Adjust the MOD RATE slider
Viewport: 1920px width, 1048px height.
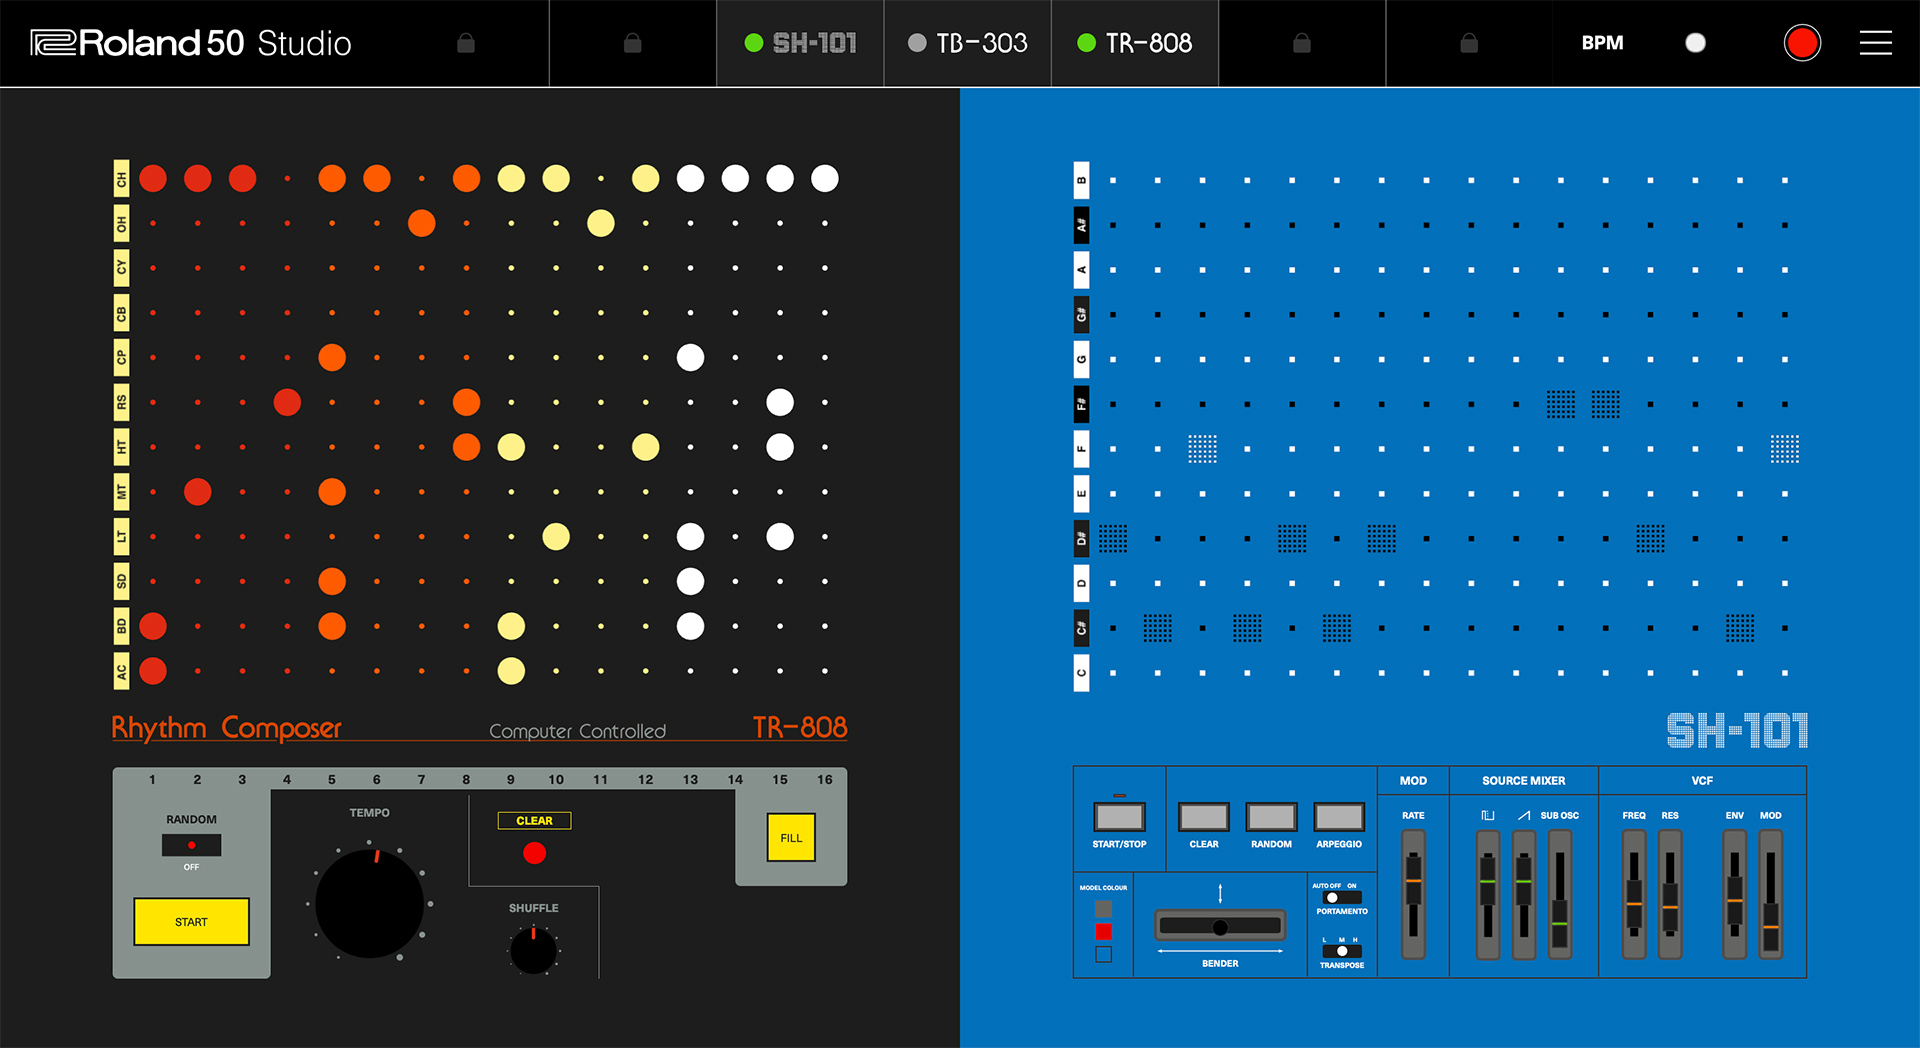click(x=1413, y=893)
